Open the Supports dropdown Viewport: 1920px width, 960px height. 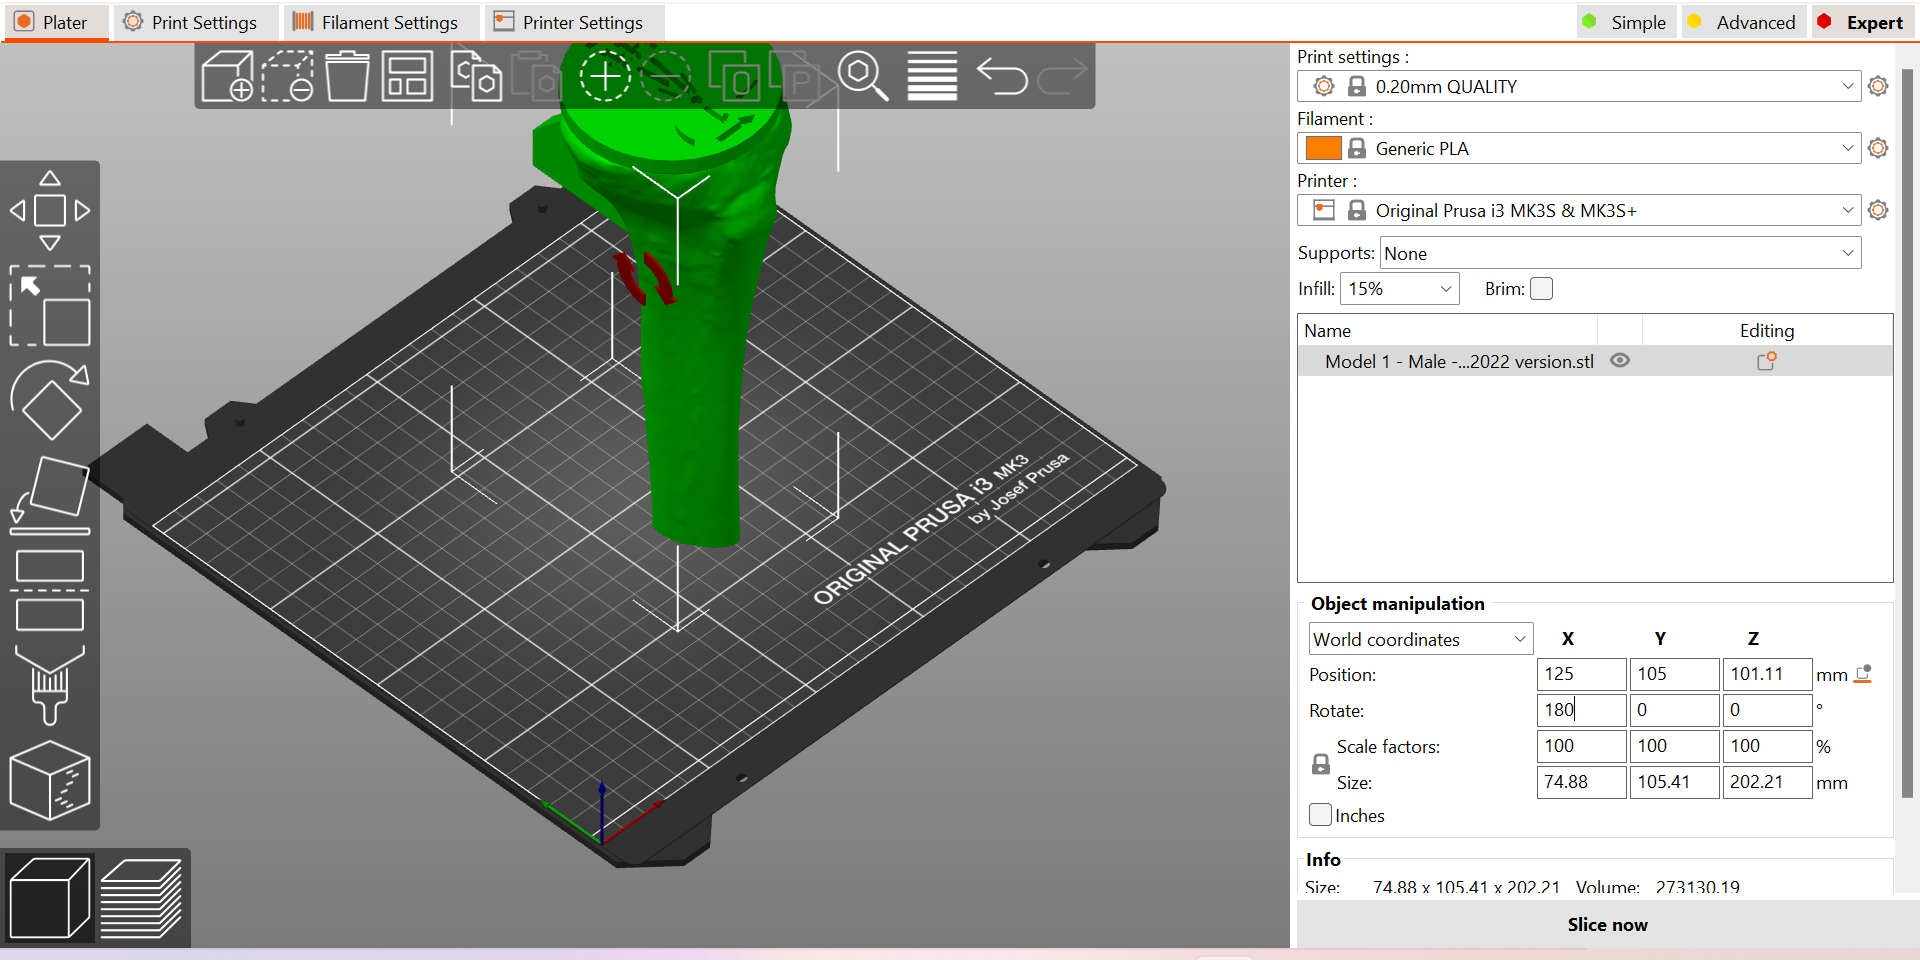(x=1620, y=253)
